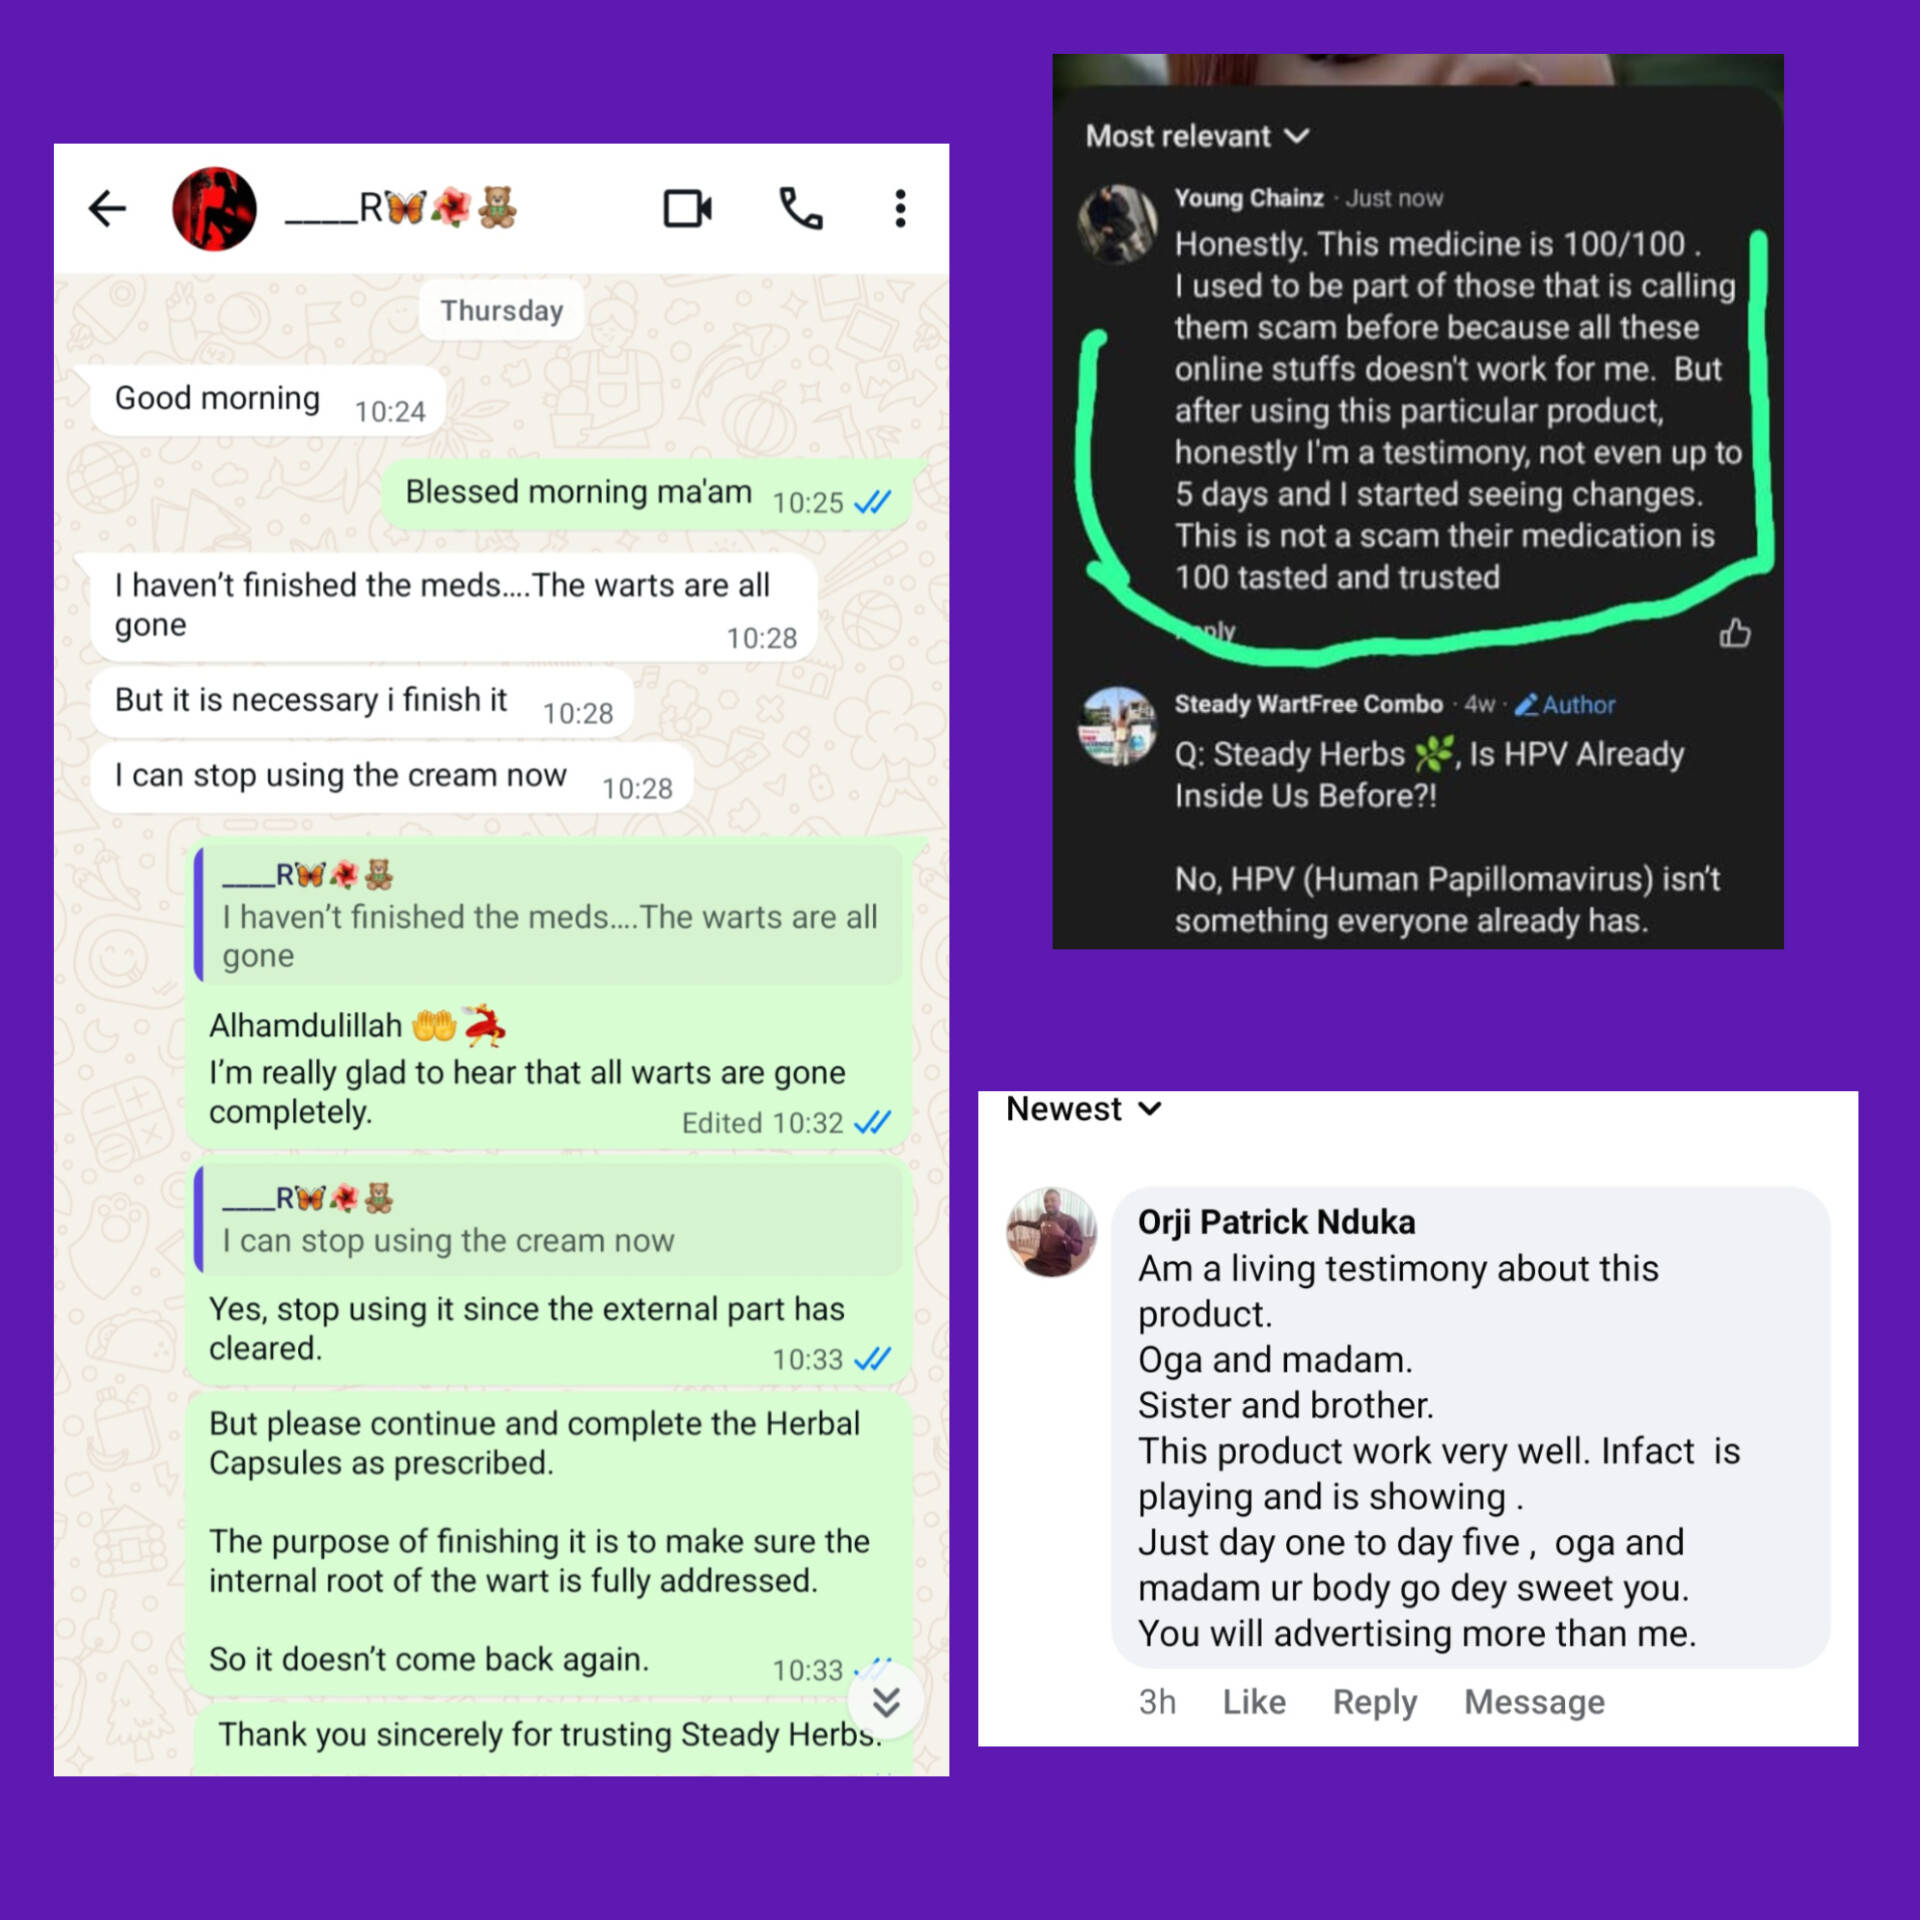Image resolution: width=1920 pixels, height=1920 pixels.
Task: Tap quoted 'I can stop using the cream now'
Action: 549,1220
